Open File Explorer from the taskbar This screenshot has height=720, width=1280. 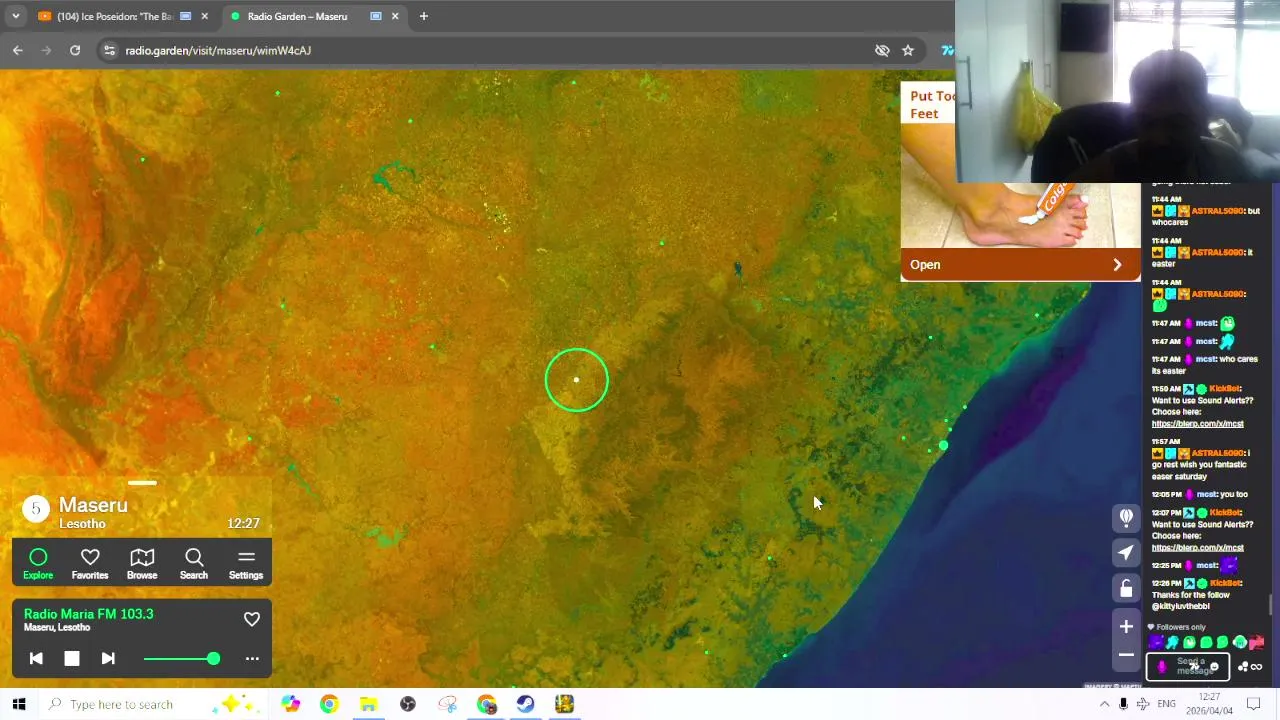(x=368, y=704)
